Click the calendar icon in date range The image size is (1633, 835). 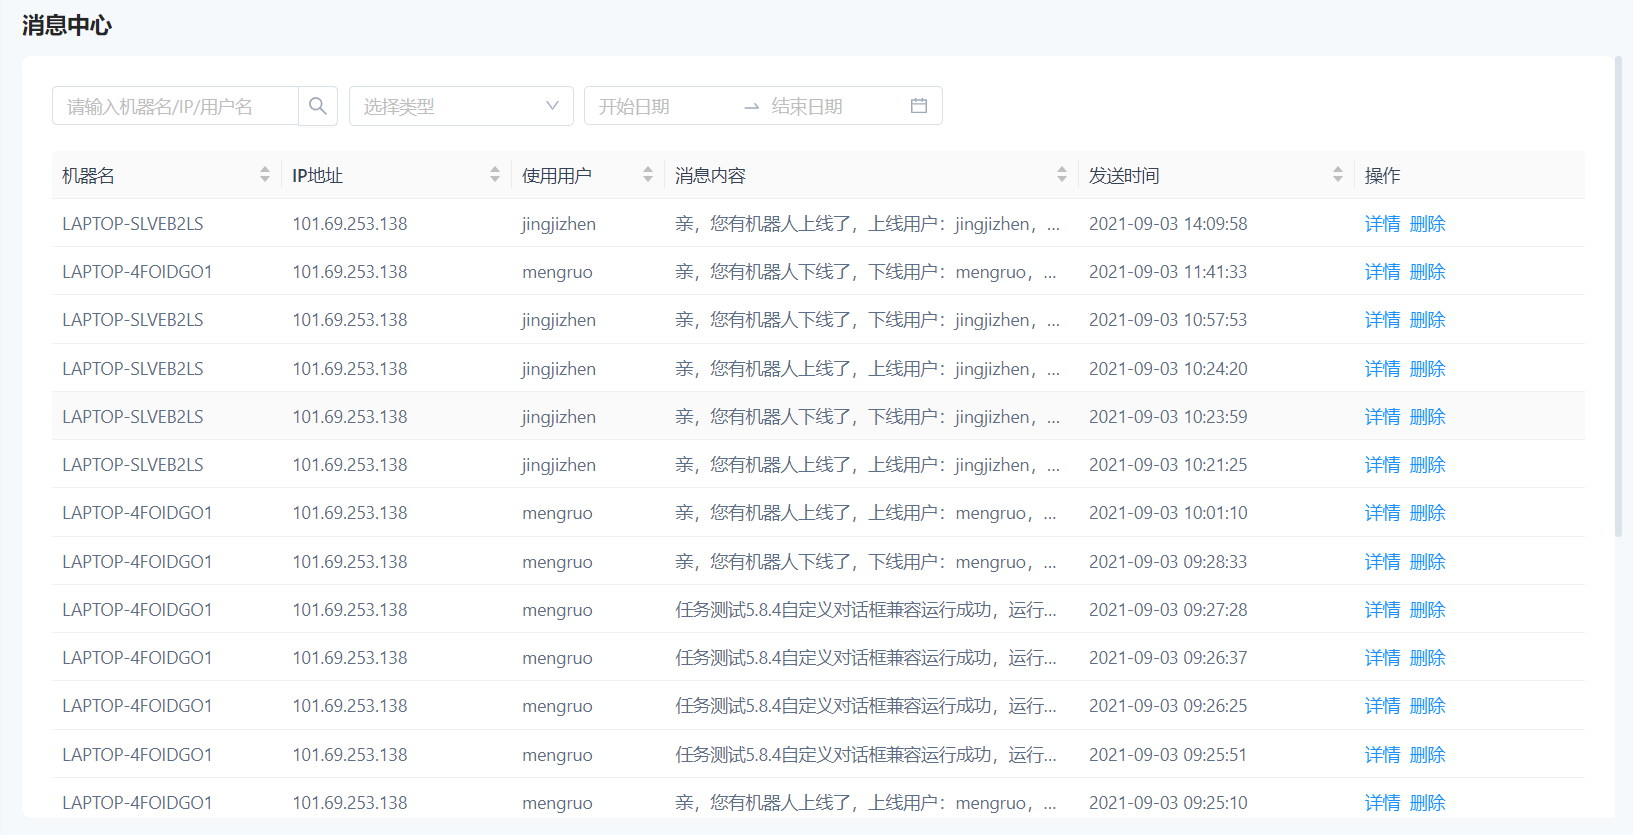click(918, 106)
